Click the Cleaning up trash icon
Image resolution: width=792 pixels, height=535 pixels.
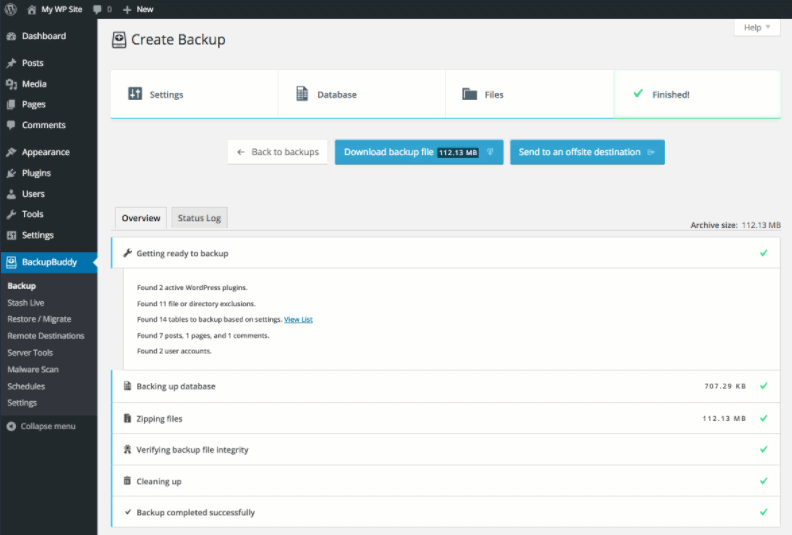pos(127,480)
